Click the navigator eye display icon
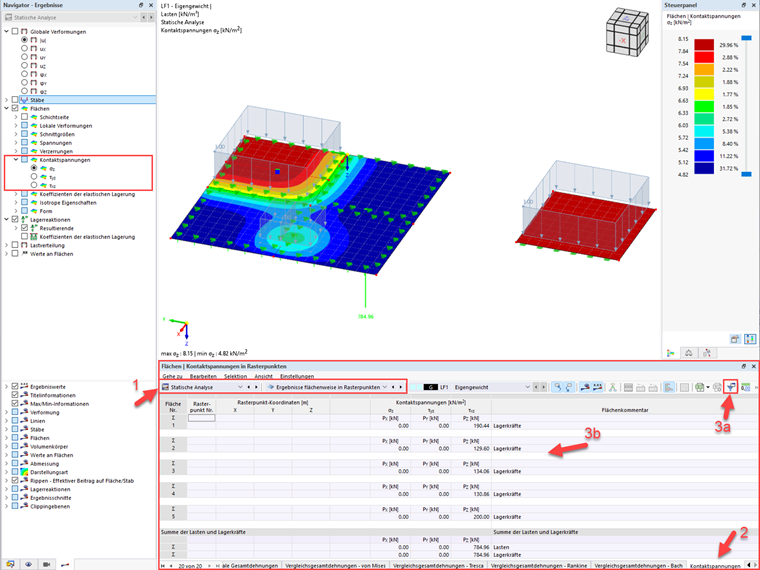Image resolution: width=760 pixels, height=570 pixels. (x=29, y=564)
